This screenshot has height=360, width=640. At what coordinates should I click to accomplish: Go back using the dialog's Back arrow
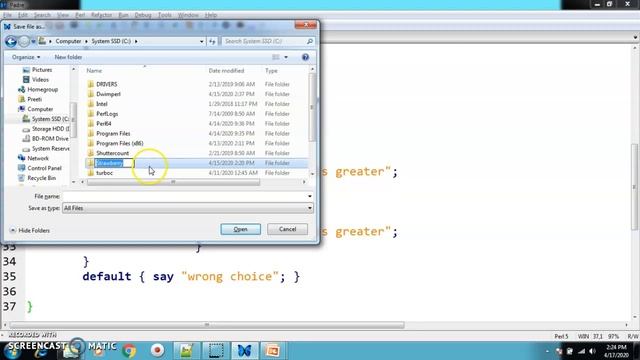pyautogui.click(x=11, y=41)
